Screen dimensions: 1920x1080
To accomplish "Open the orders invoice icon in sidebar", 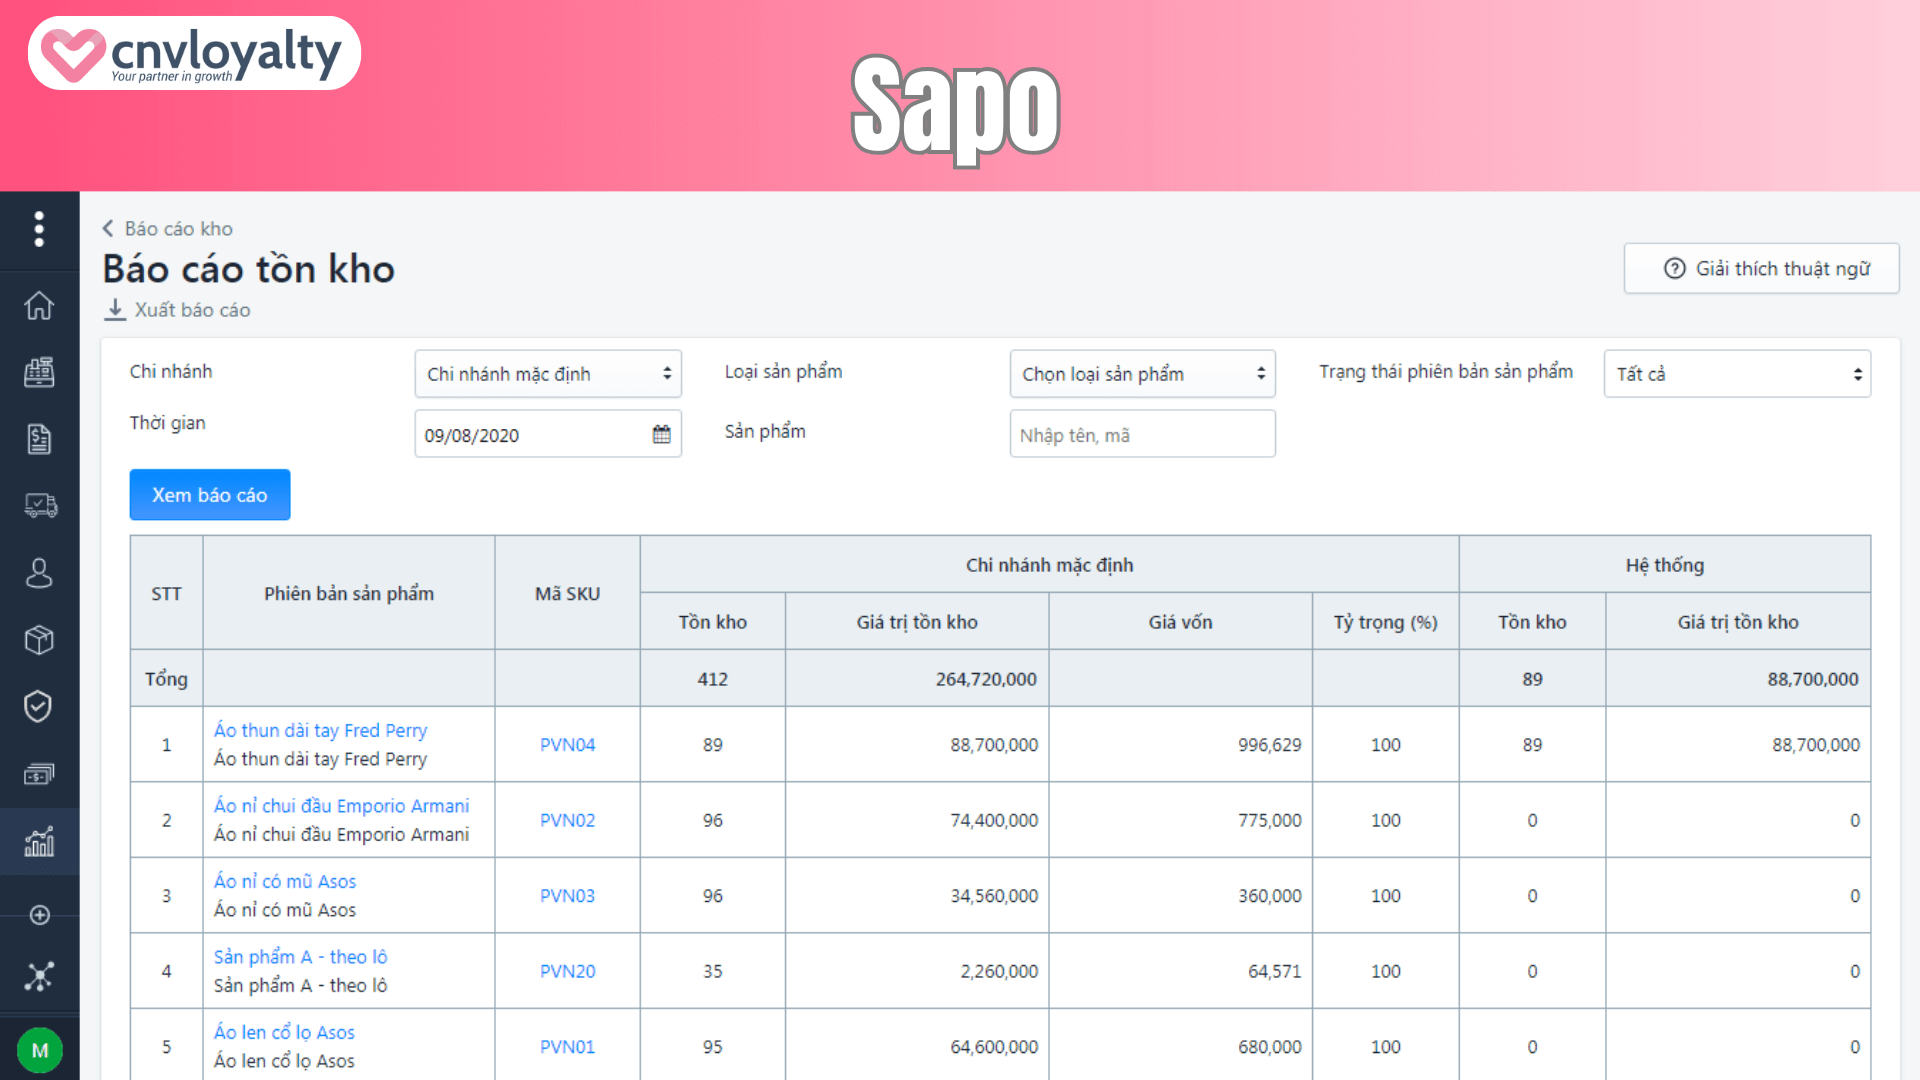I will [40, 438].
